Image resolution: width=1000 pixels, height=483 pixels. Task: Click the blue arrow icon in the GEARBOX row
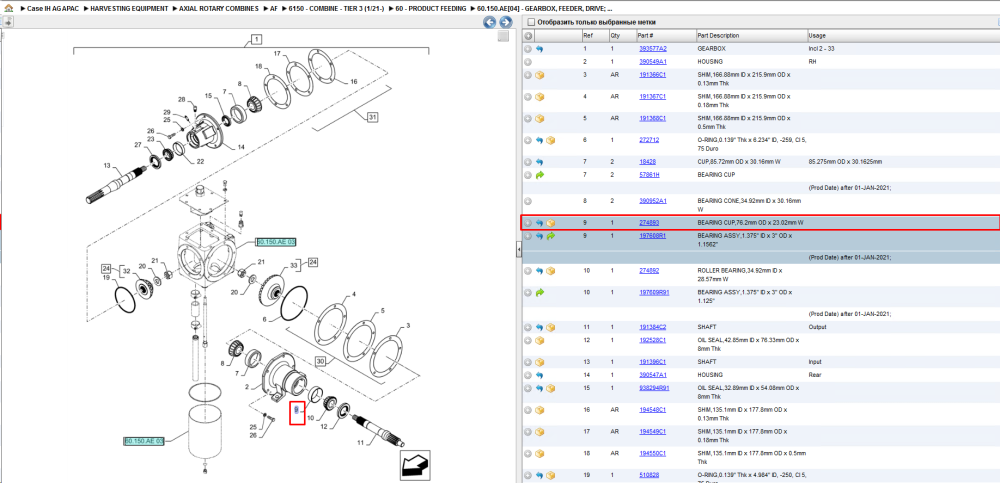coord(540,48)
